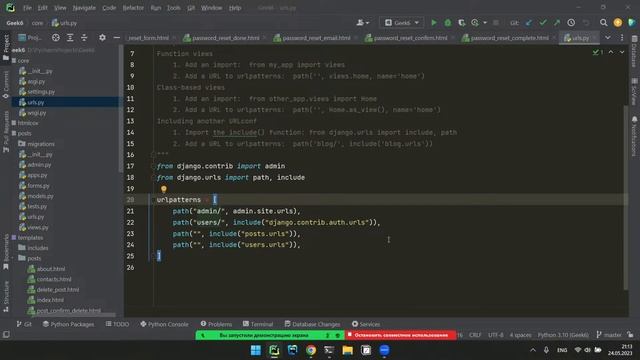Commit changes with the green checkmark icon
Image resolution: width=640 pixels, height=360 pixels.
[542, 23]
